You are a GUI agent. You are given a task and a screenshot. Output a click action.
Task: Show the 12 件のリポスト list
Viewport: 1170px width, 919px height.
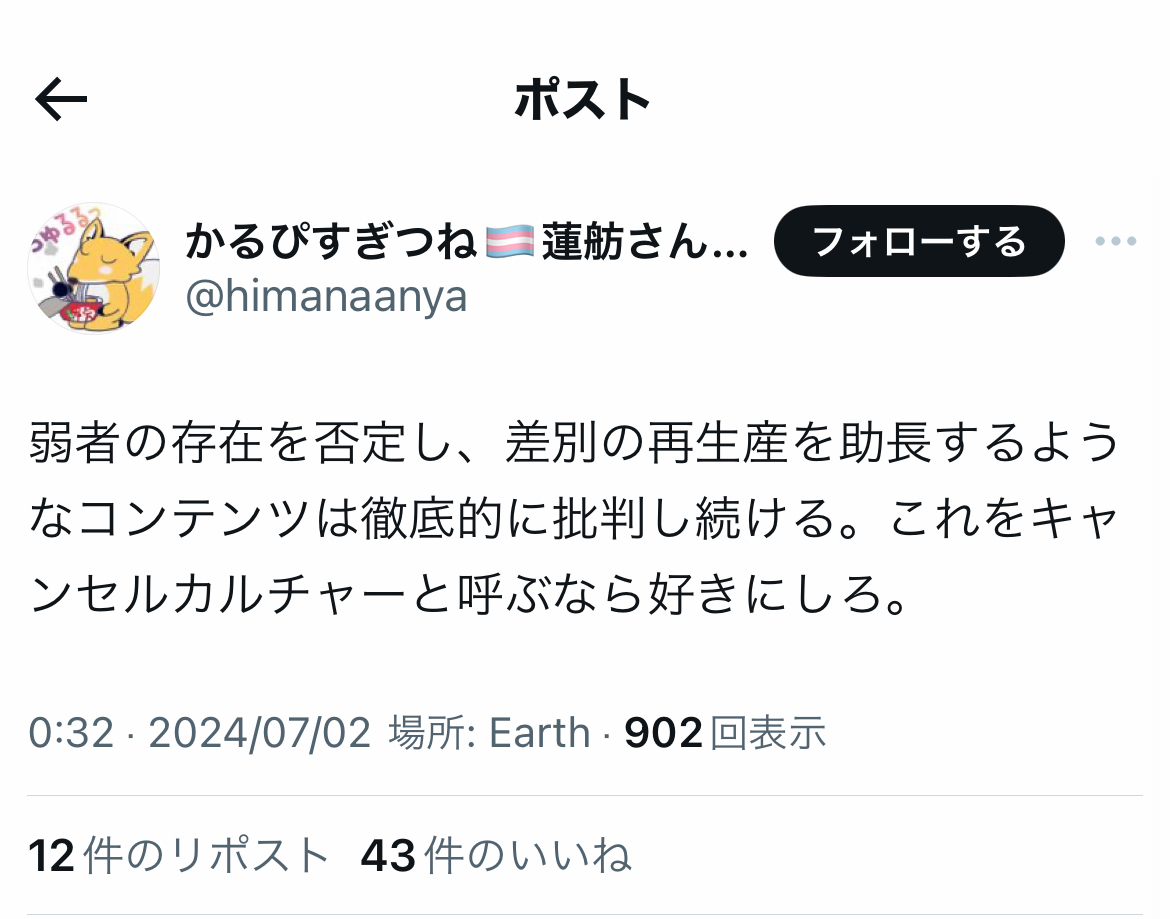coord(179,855)
